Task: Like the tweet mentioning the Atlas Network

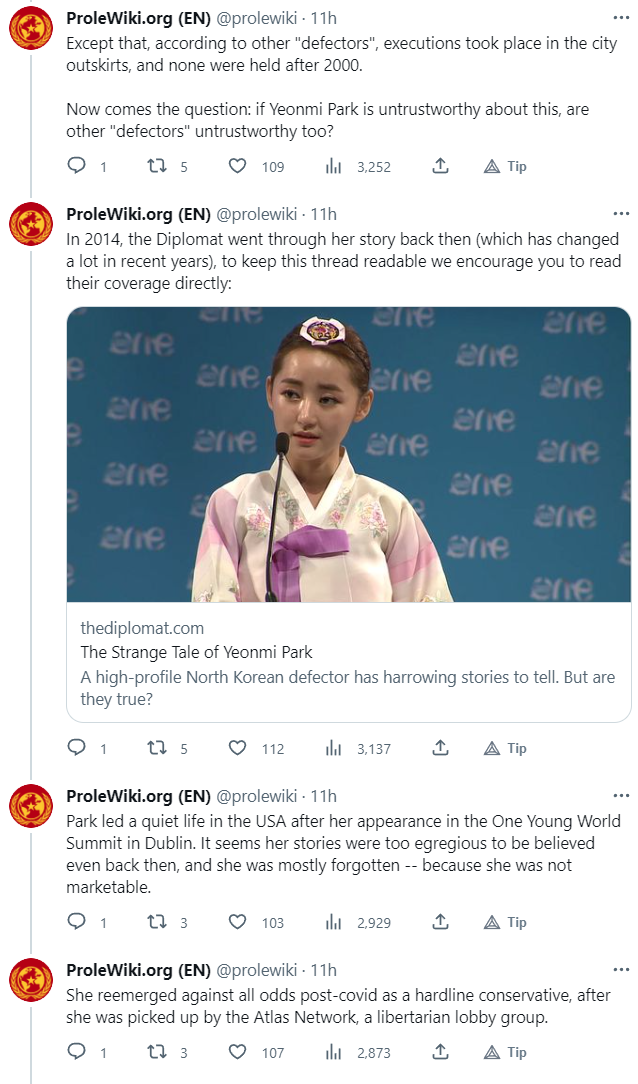Action: 237,1052
